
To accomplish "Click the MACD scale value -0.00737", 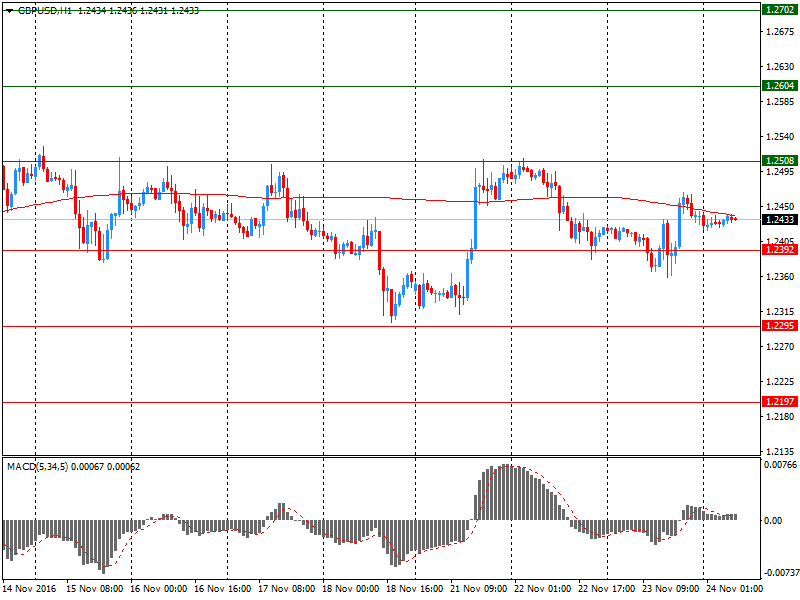I will point(781,573).
